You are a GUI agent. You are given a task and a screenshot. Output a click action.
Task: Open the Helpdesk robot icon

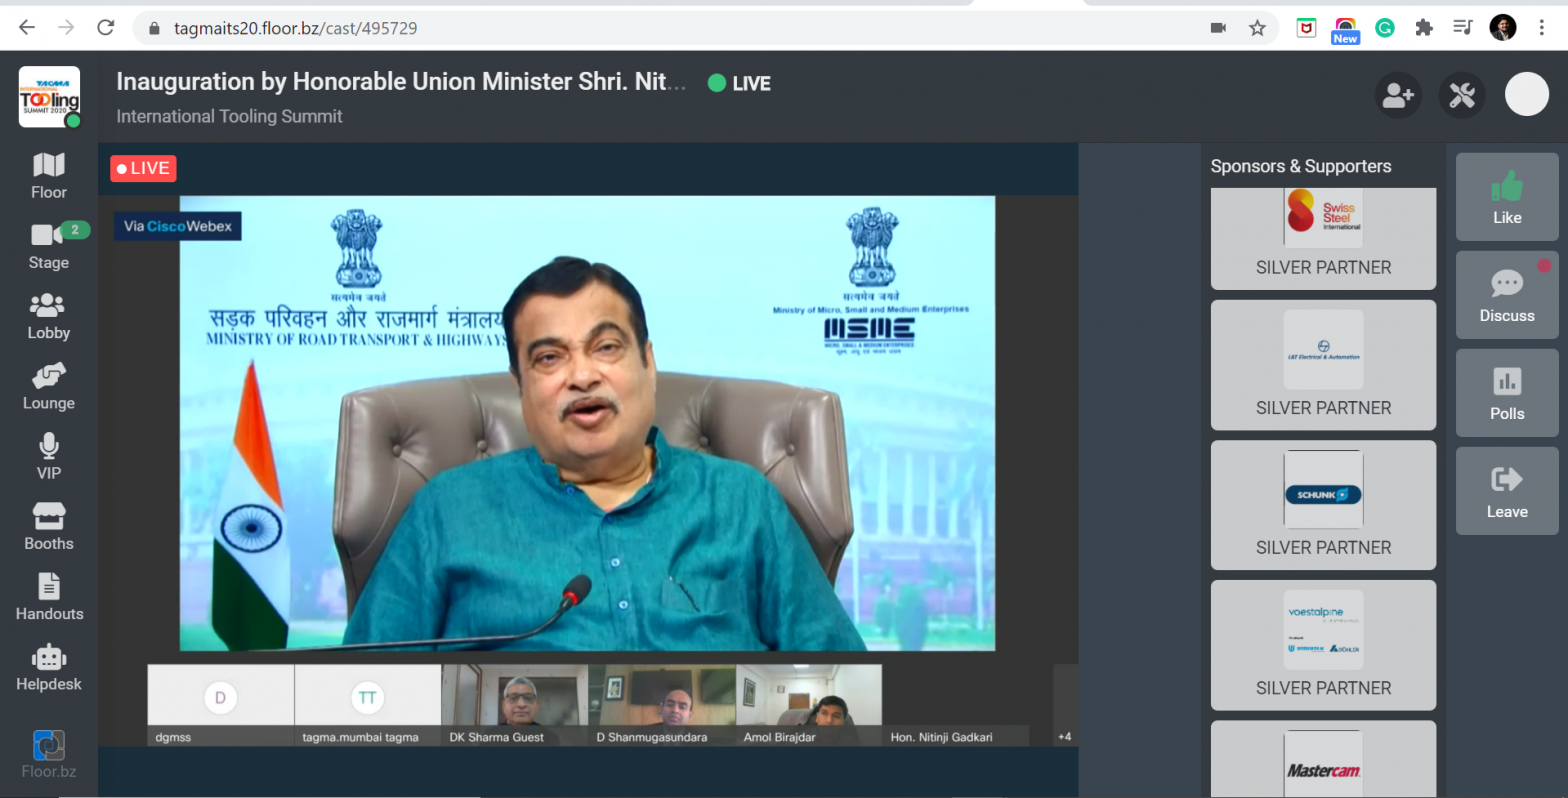point(48,668)
